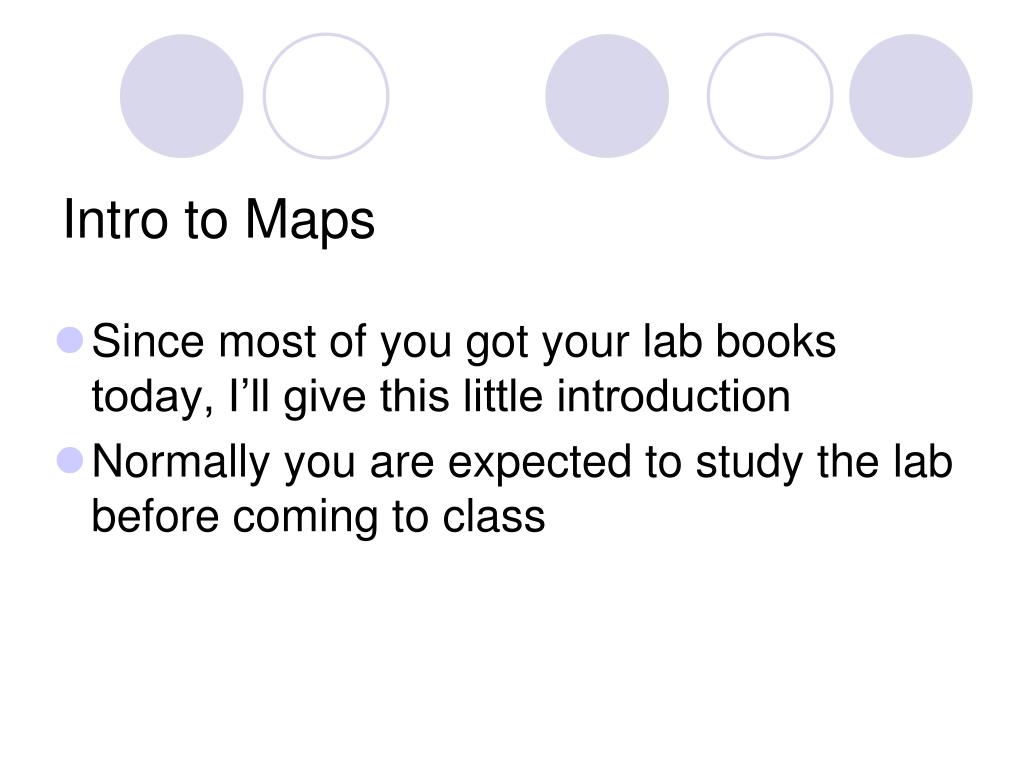
Task: Click the word 'Intro' in the title
Action: point(116,219)
